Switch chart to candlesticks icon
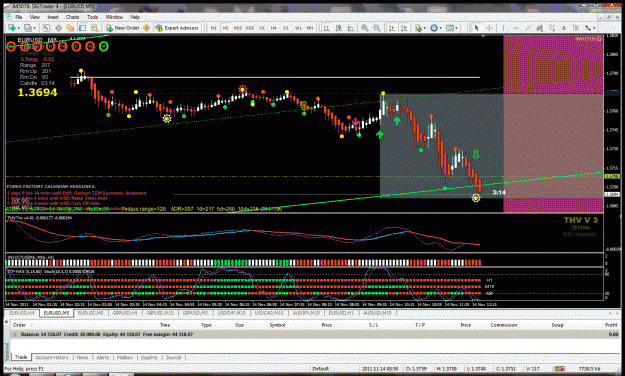This screenshot has width=625, height=376. coord(339,28)
